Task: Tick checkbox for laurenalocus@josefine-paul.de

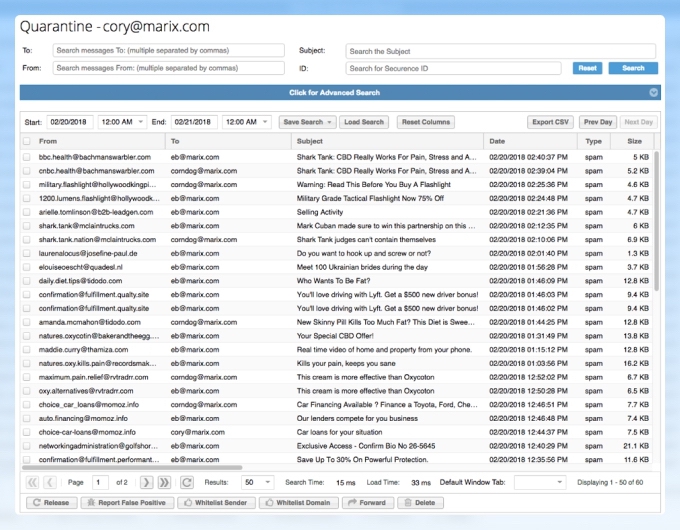Action: pyautogui.click(x=27, y=253)
